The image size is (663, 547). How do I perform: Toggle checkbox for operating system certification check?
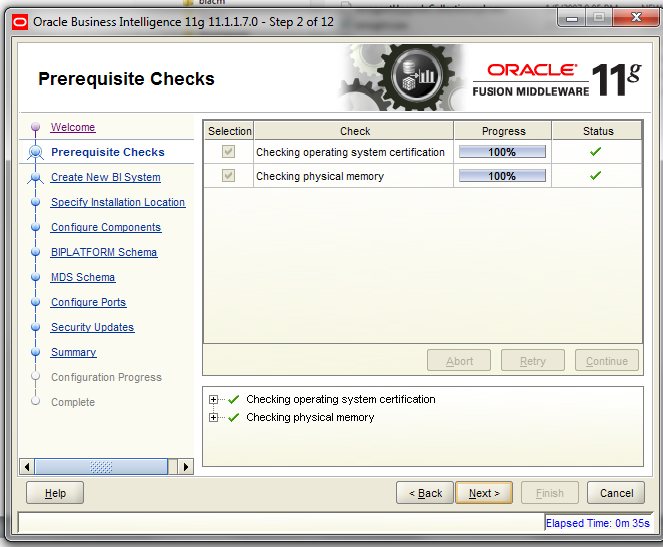coord(228,151)
